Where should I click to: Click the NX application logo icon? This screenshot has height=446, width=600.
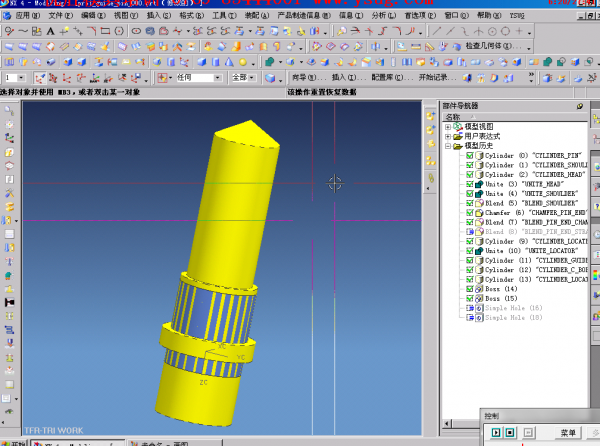7,16
